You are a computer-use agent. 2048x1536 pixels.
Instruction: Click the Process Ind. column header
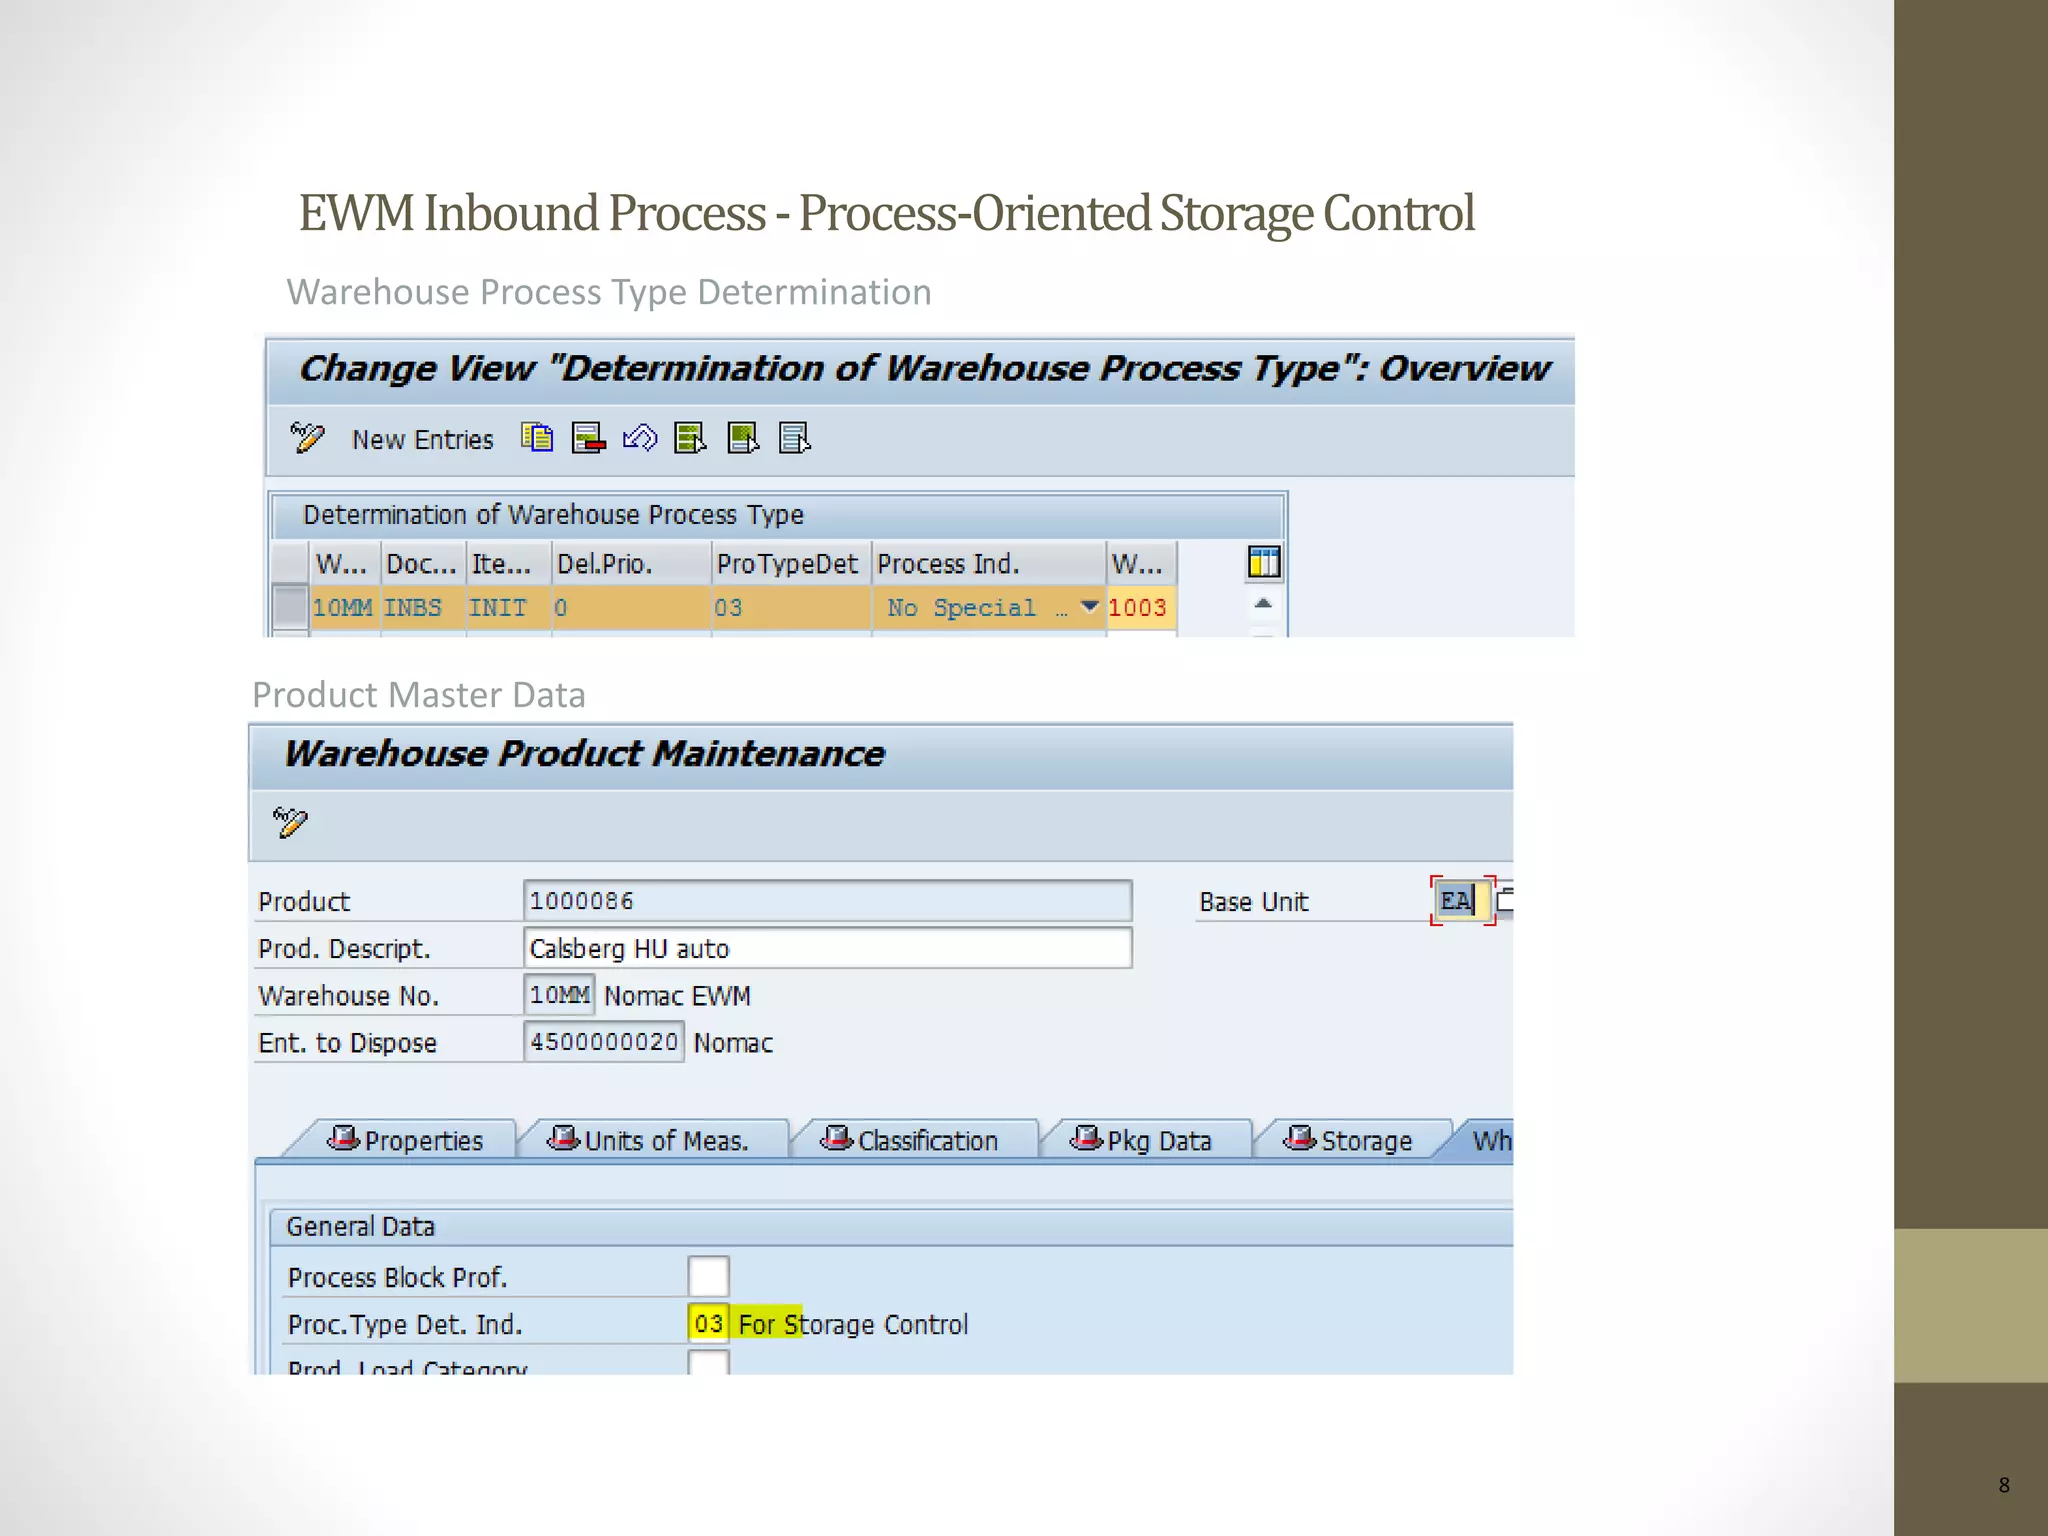coord(988,564)
